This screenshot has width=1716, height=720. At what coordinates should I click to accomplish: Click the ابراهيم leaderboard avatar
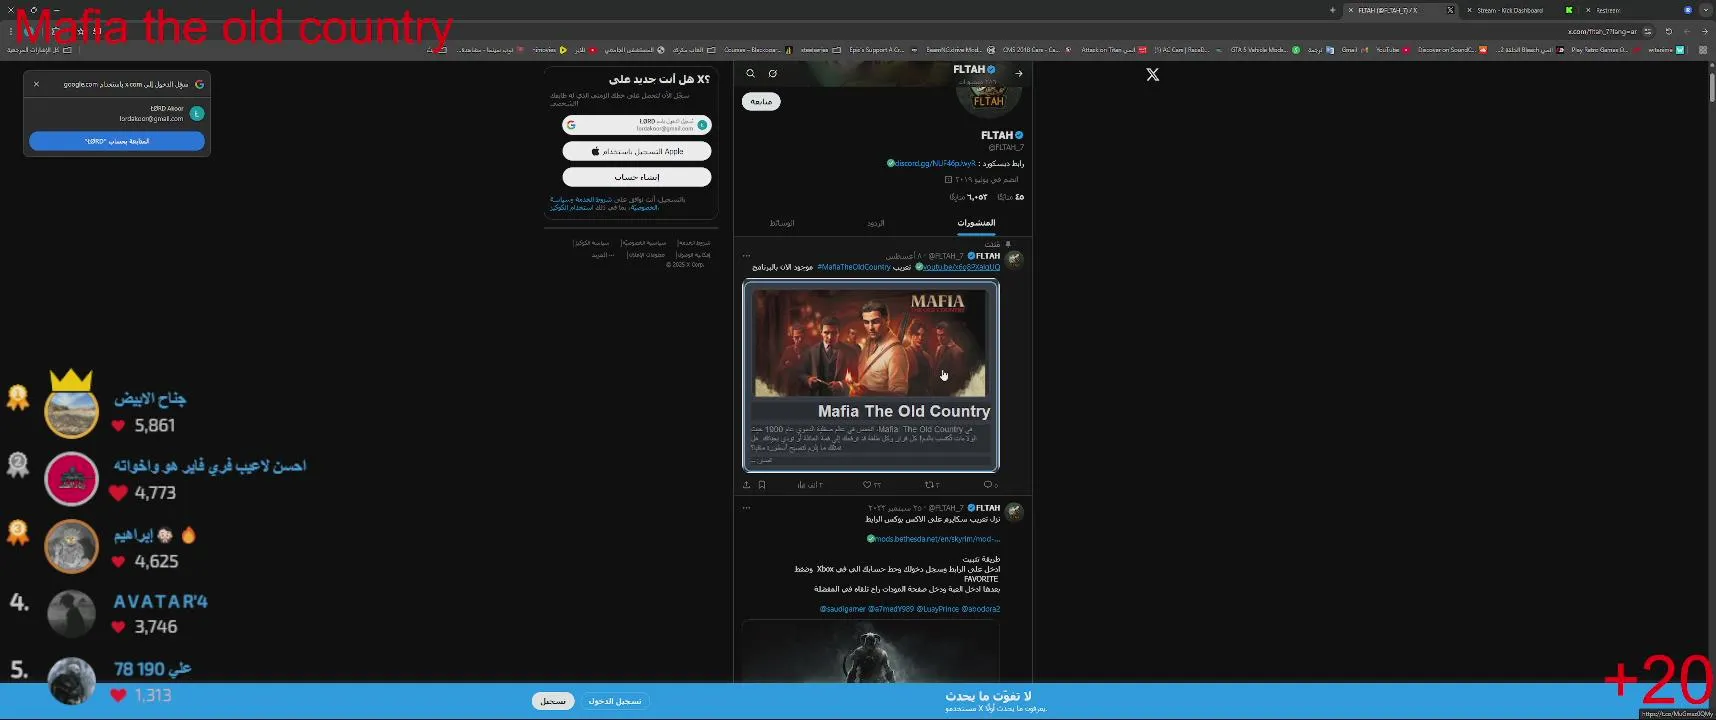point(72,546)
